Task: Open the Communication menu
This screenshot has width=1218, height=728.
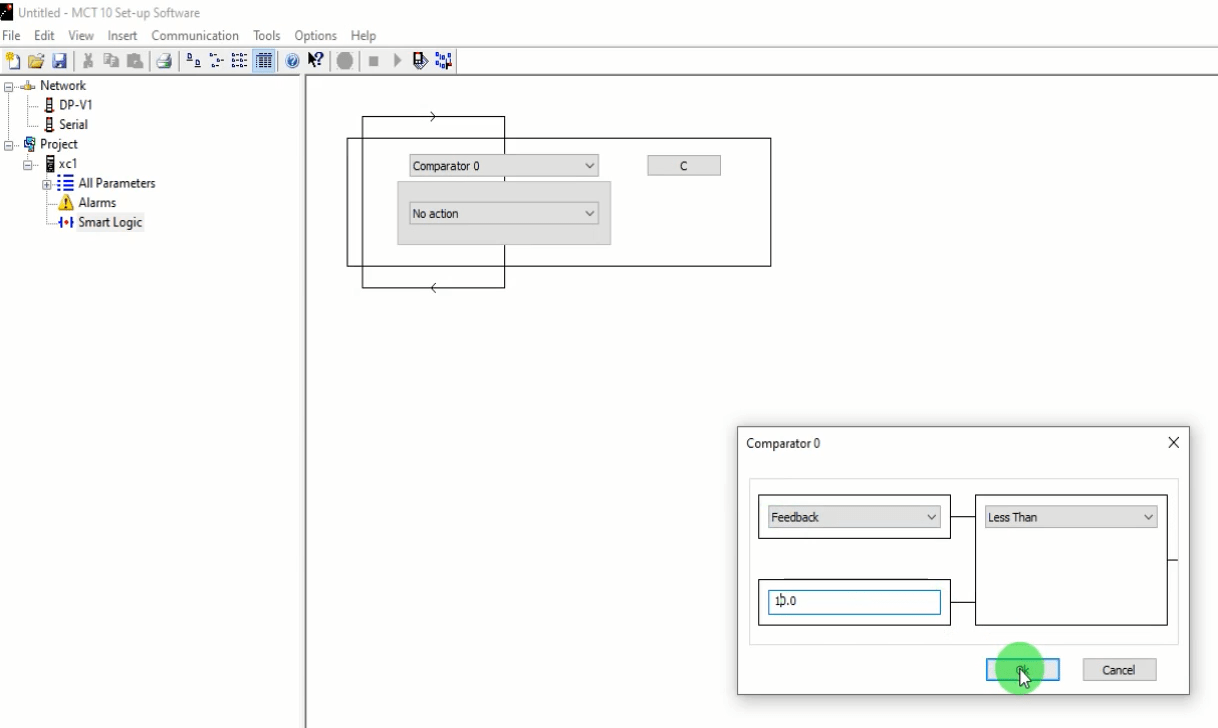Action: [x=195, y=36]
